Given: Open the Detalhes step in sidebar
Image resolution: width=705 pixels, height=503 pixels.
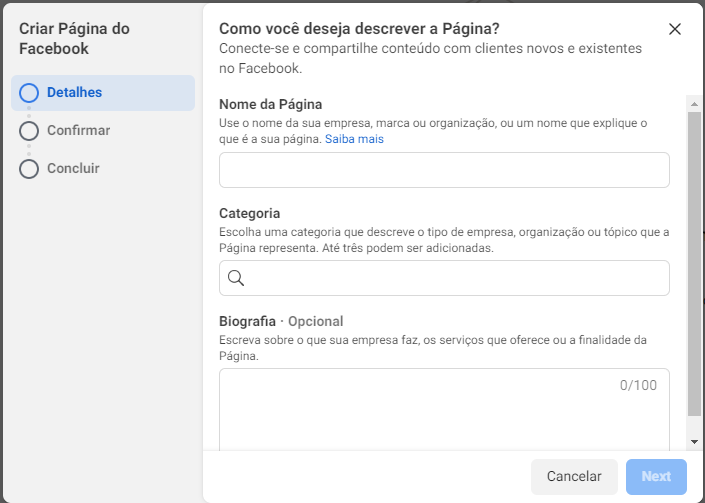Looking at the screenshot, I should (103, 93).
